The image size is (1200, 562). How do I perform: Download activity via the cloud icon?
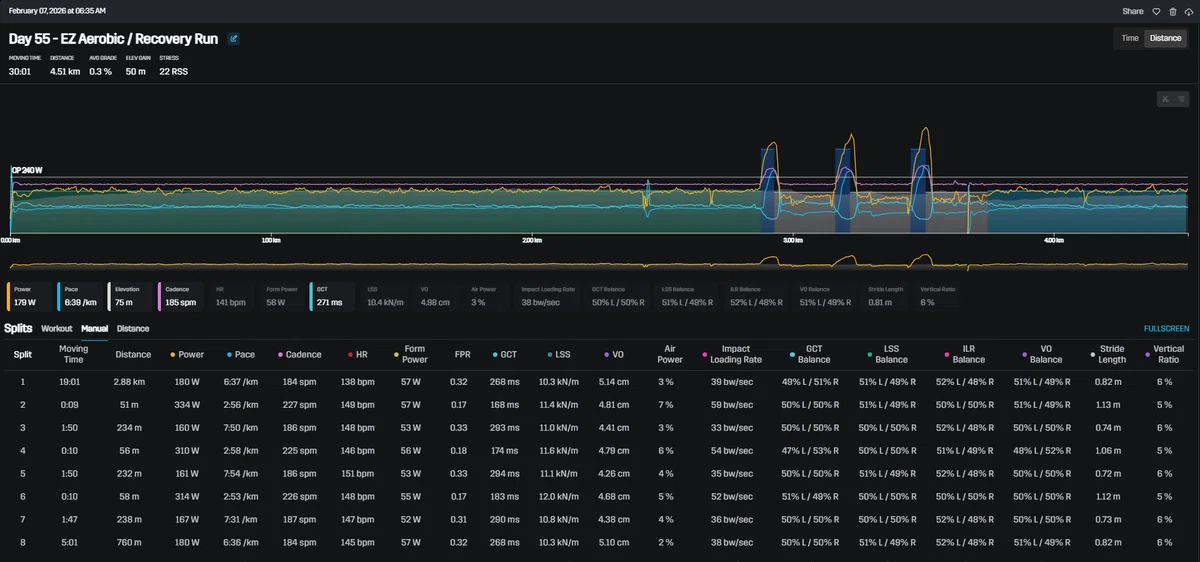[1187, 11]
